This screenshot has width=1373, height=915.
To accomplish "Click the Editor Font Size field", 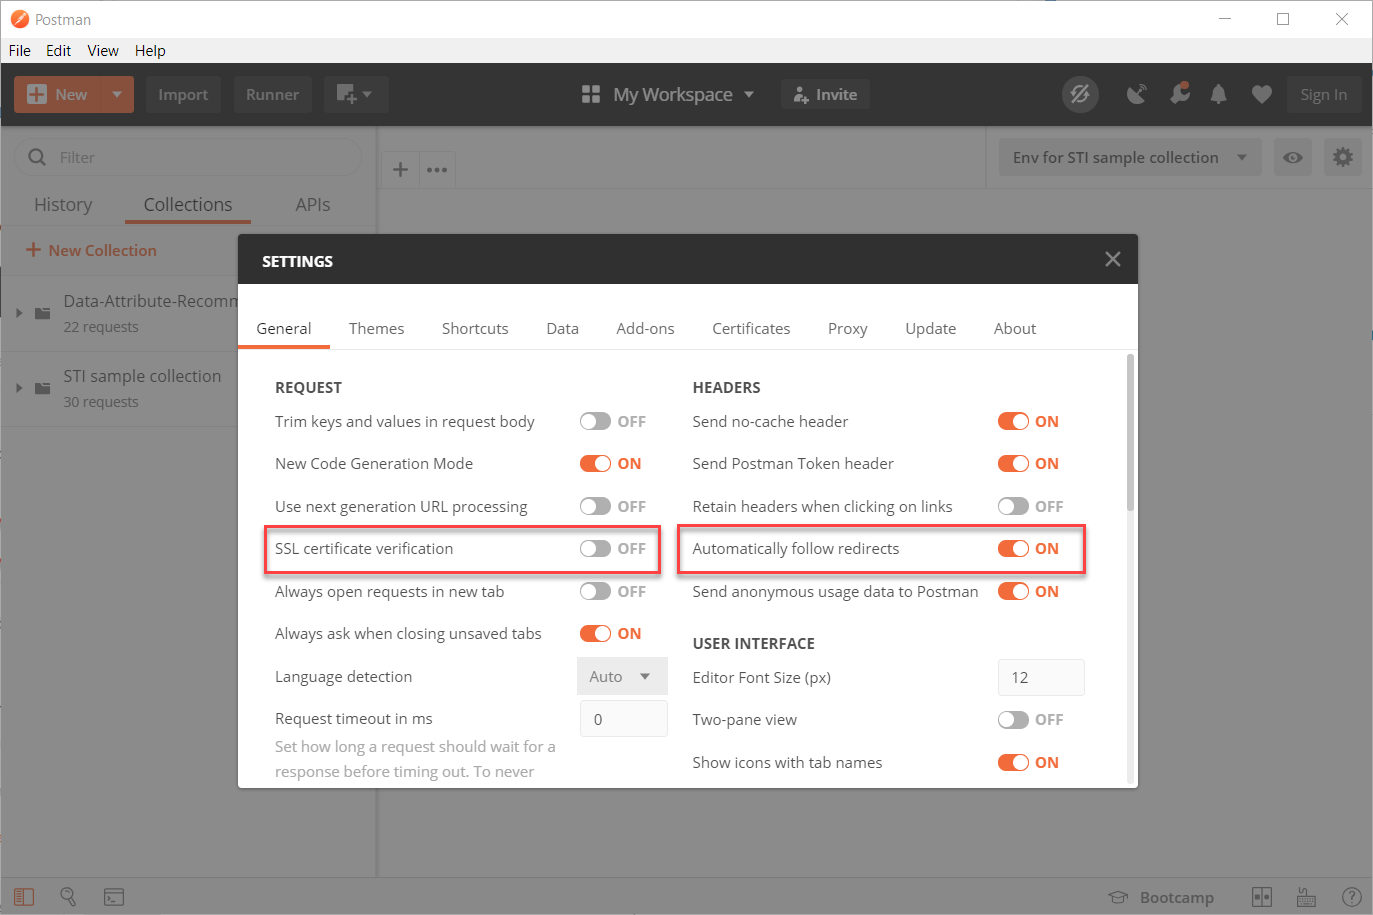I will [1041, 677].
